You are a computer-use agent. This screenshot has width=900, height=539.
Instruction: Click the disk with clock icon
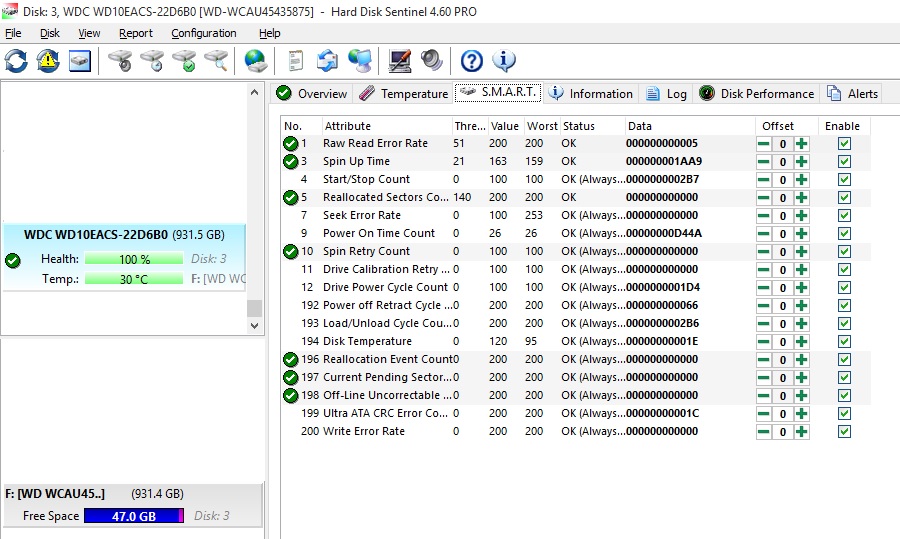[153, 60]
